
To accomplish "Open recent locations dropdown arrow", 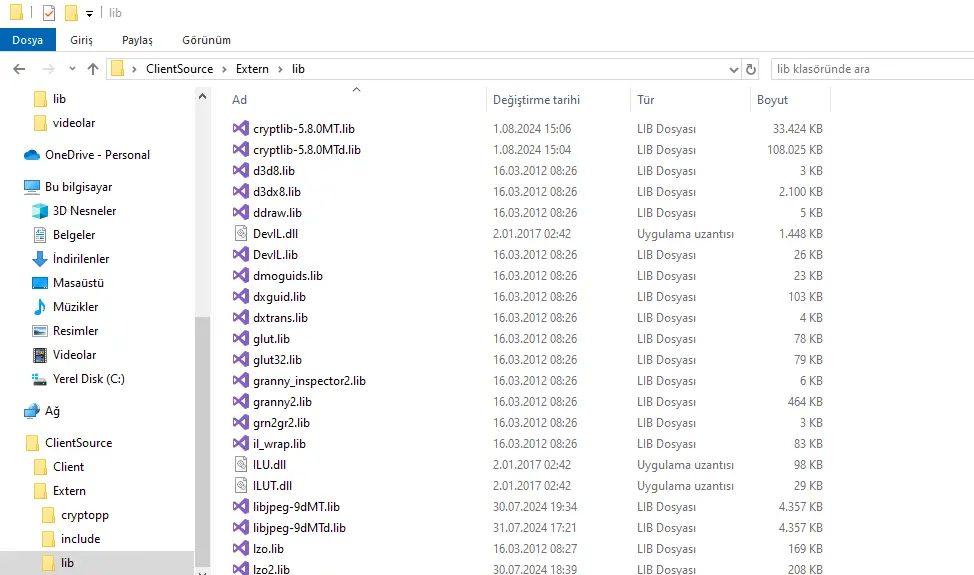I will [72, 69].
